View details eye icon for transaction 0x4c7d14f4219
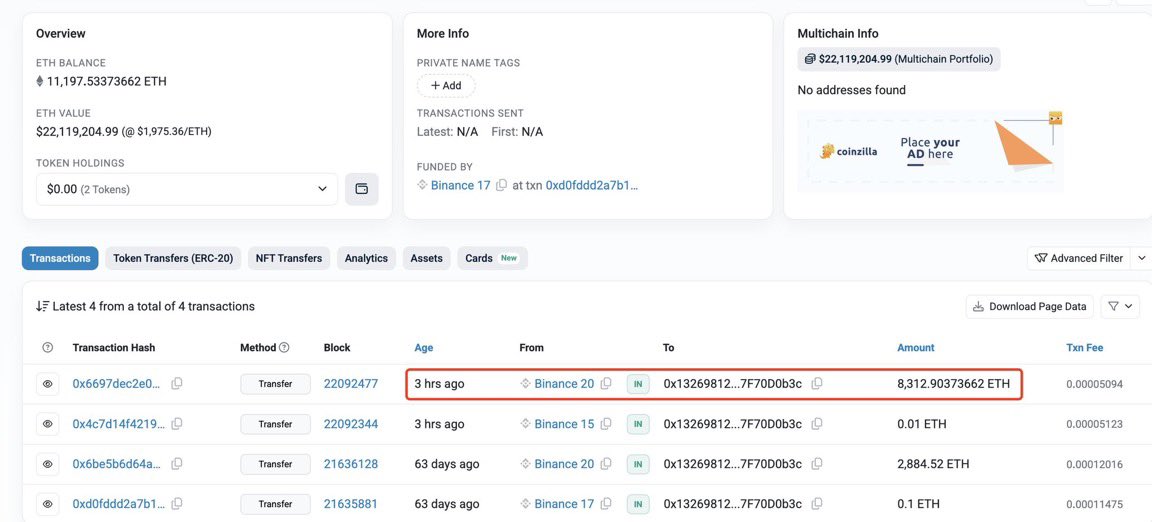Image resolution: width=1152 pixels, height=522 pixels. pos(48,424)
